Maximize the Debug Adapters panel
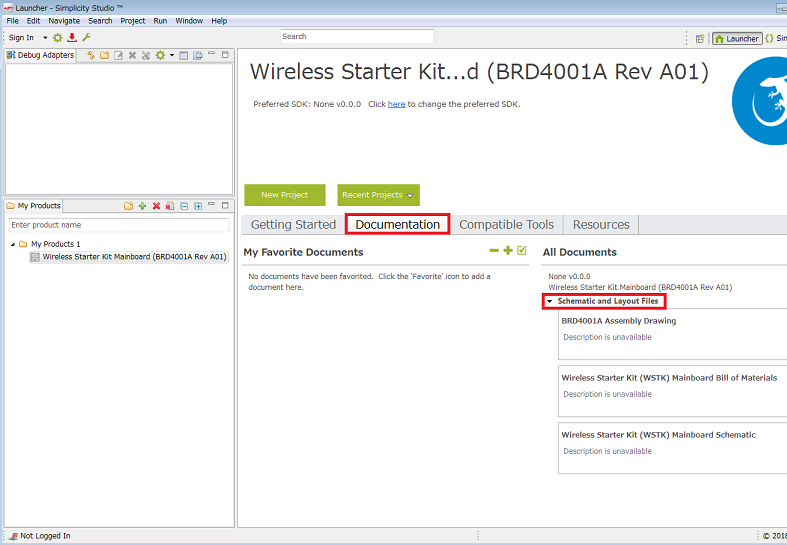 [225, 54]
